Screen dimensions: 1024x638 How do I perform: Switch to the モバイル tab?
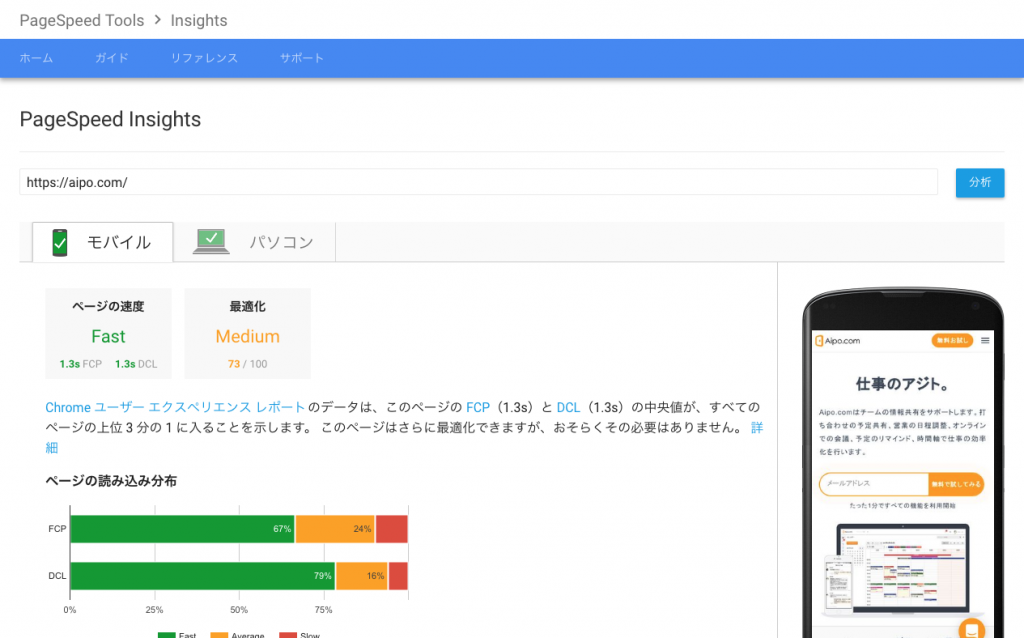[x=103, y=242]
